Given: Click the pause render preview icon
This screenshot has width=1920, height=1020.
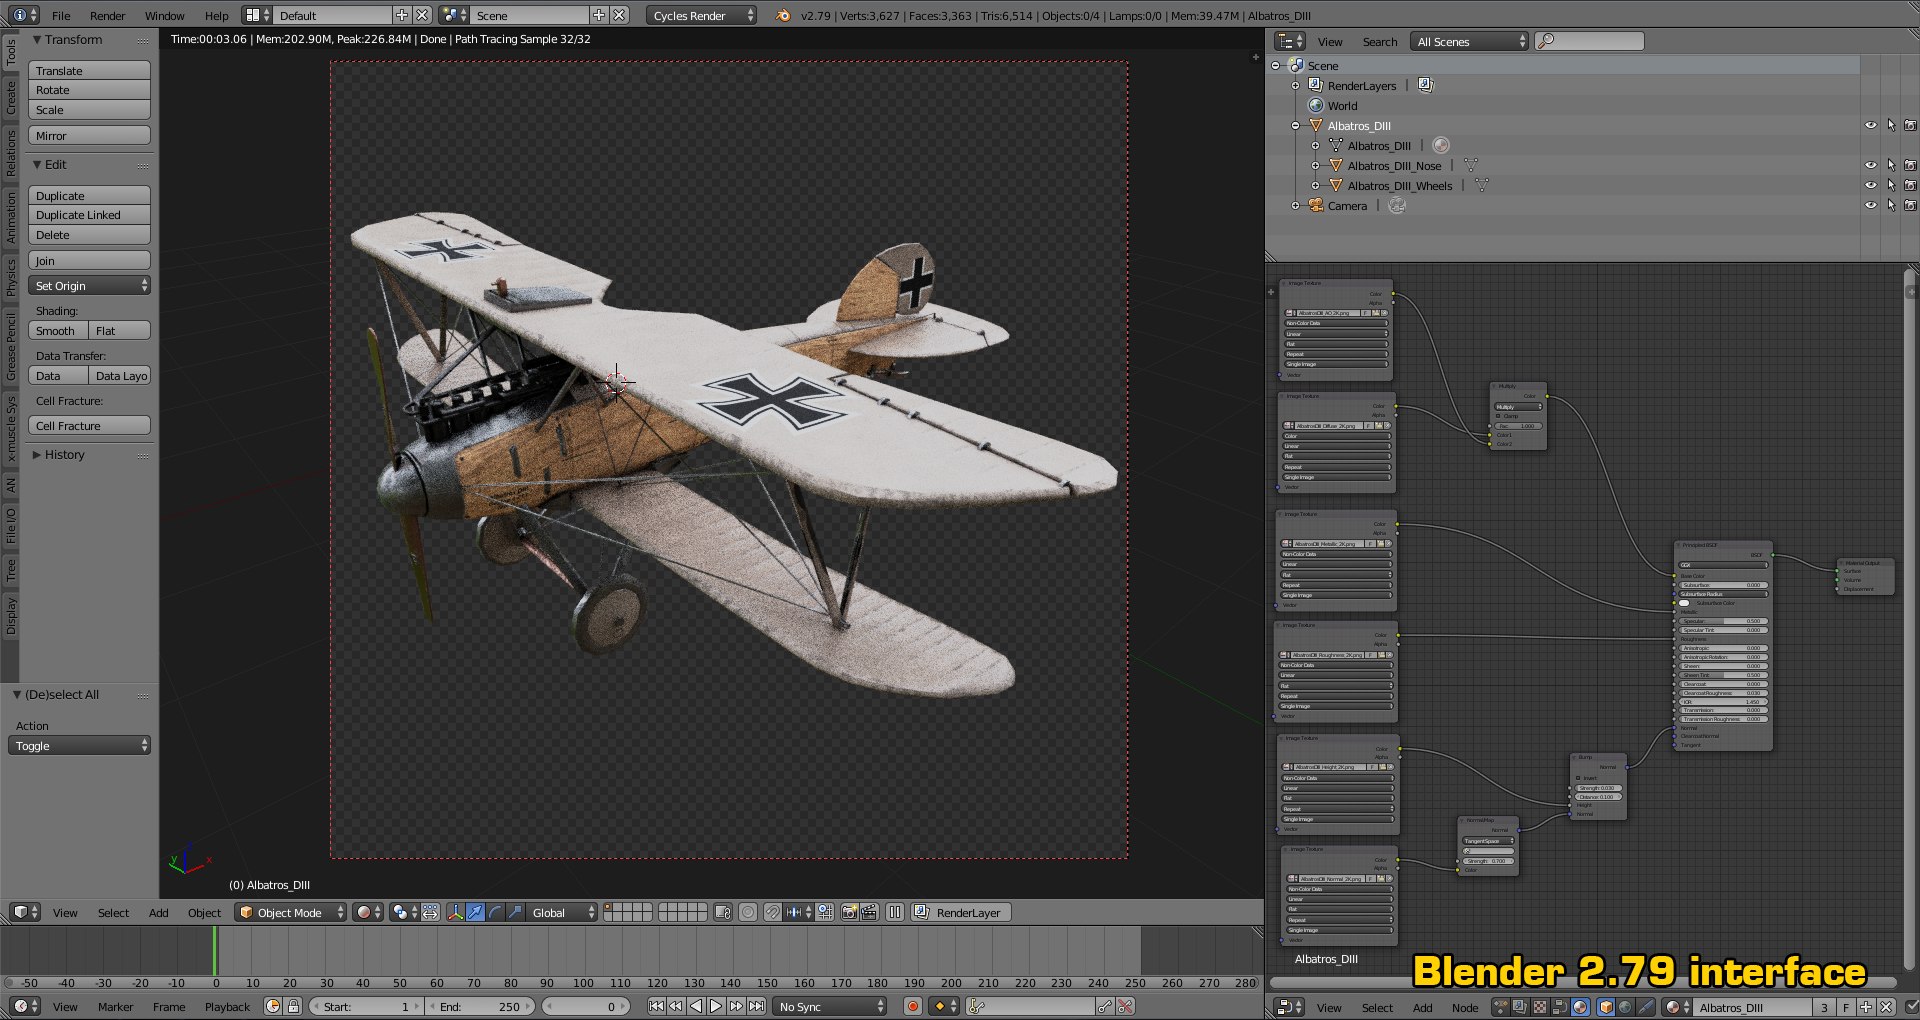Looking at the screenshot, I should coord(895,912).
